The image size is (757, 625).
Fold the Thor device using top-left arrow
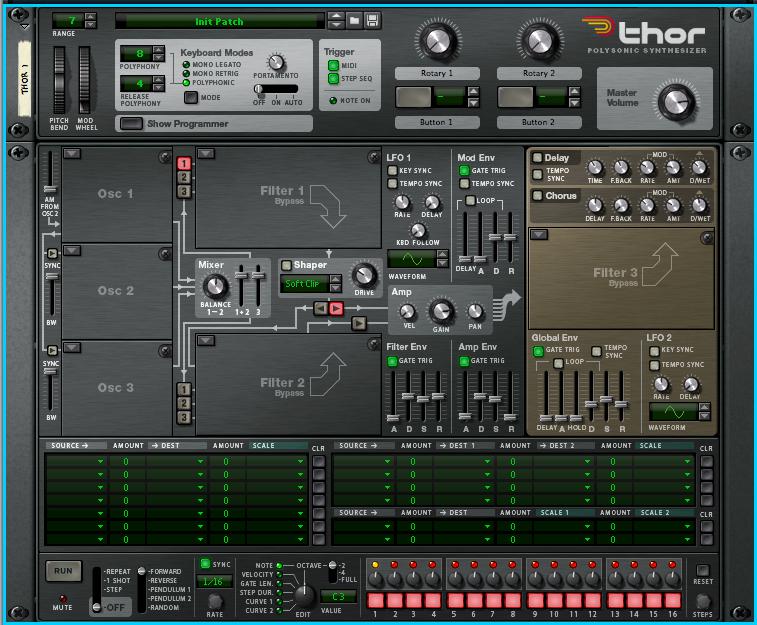[x=24, y=27]
